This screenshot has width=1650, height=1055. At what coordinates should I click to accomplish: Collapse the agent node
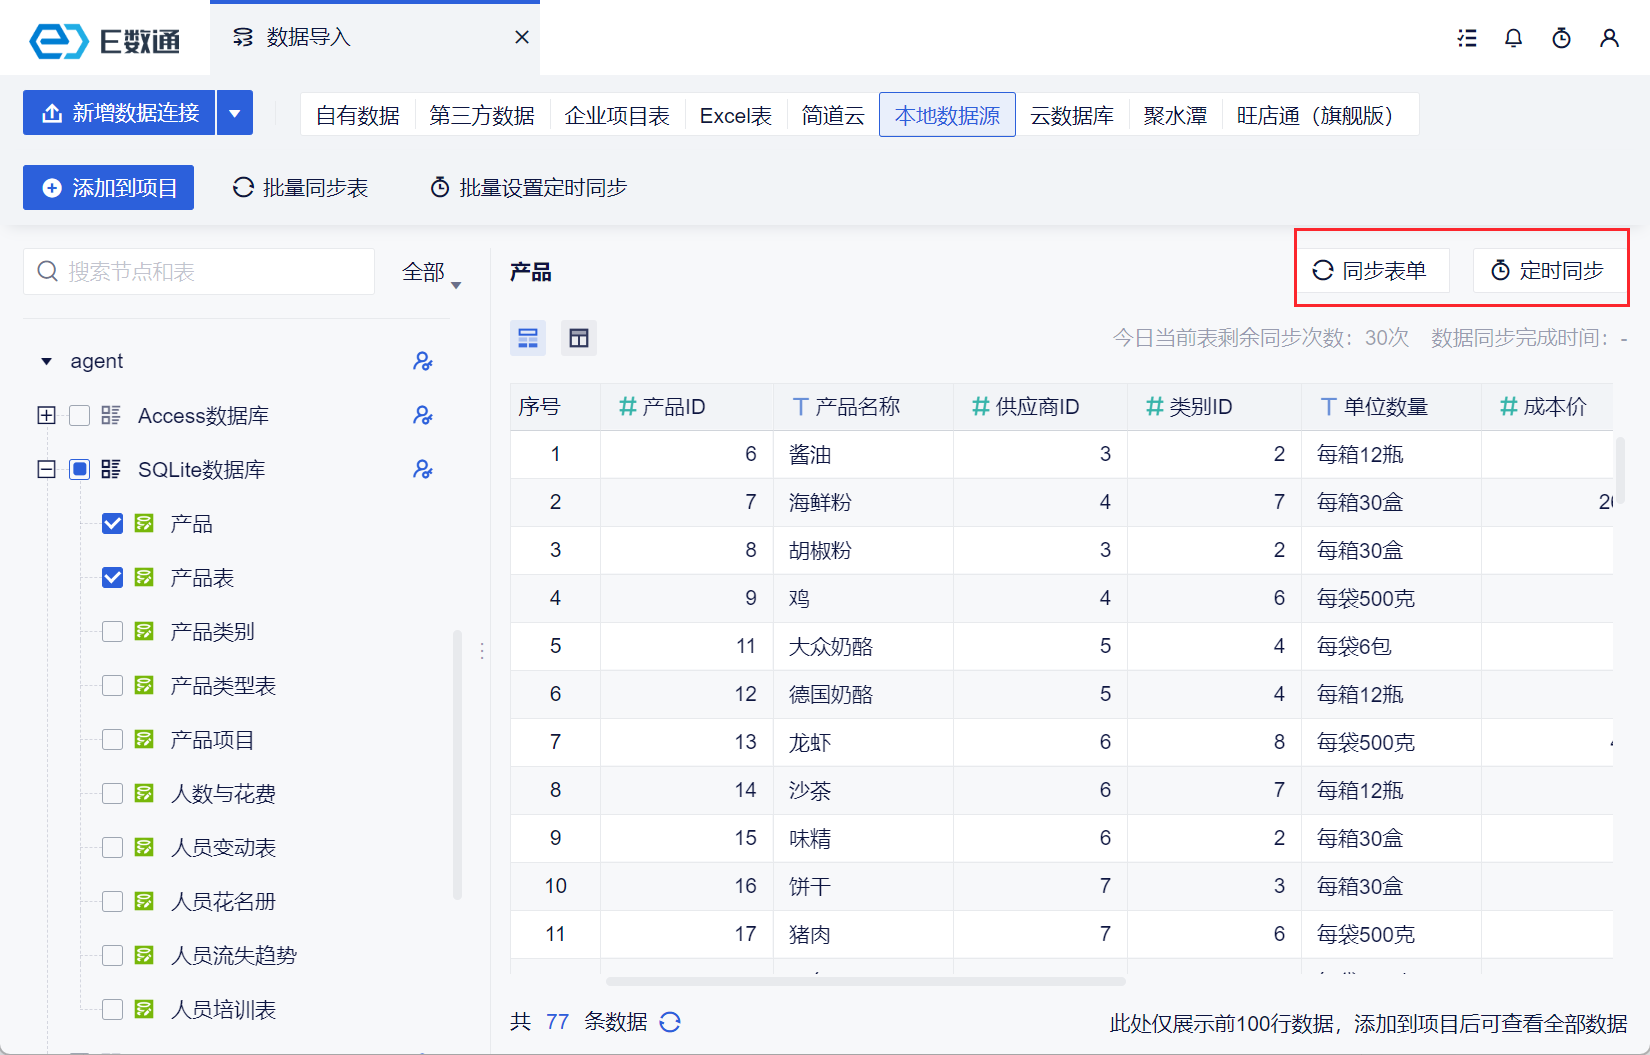(x=46, y=361)
